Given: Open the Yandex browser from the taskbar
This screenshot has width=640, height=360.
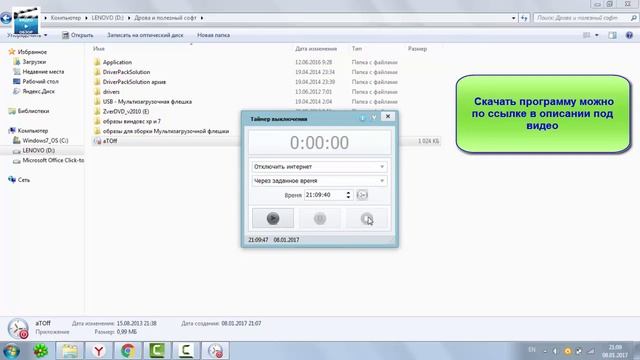Looking at the screenshot, I should click(x=98, y=351).
